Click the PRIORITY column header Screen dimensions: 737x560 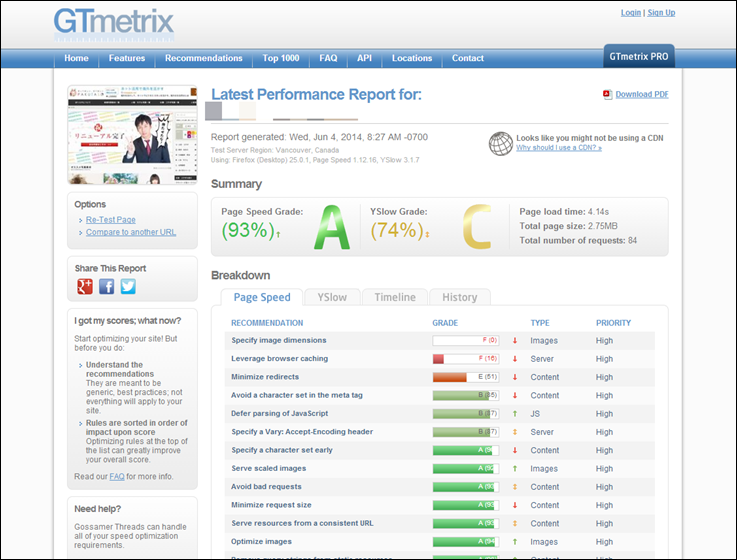point(613,323)
